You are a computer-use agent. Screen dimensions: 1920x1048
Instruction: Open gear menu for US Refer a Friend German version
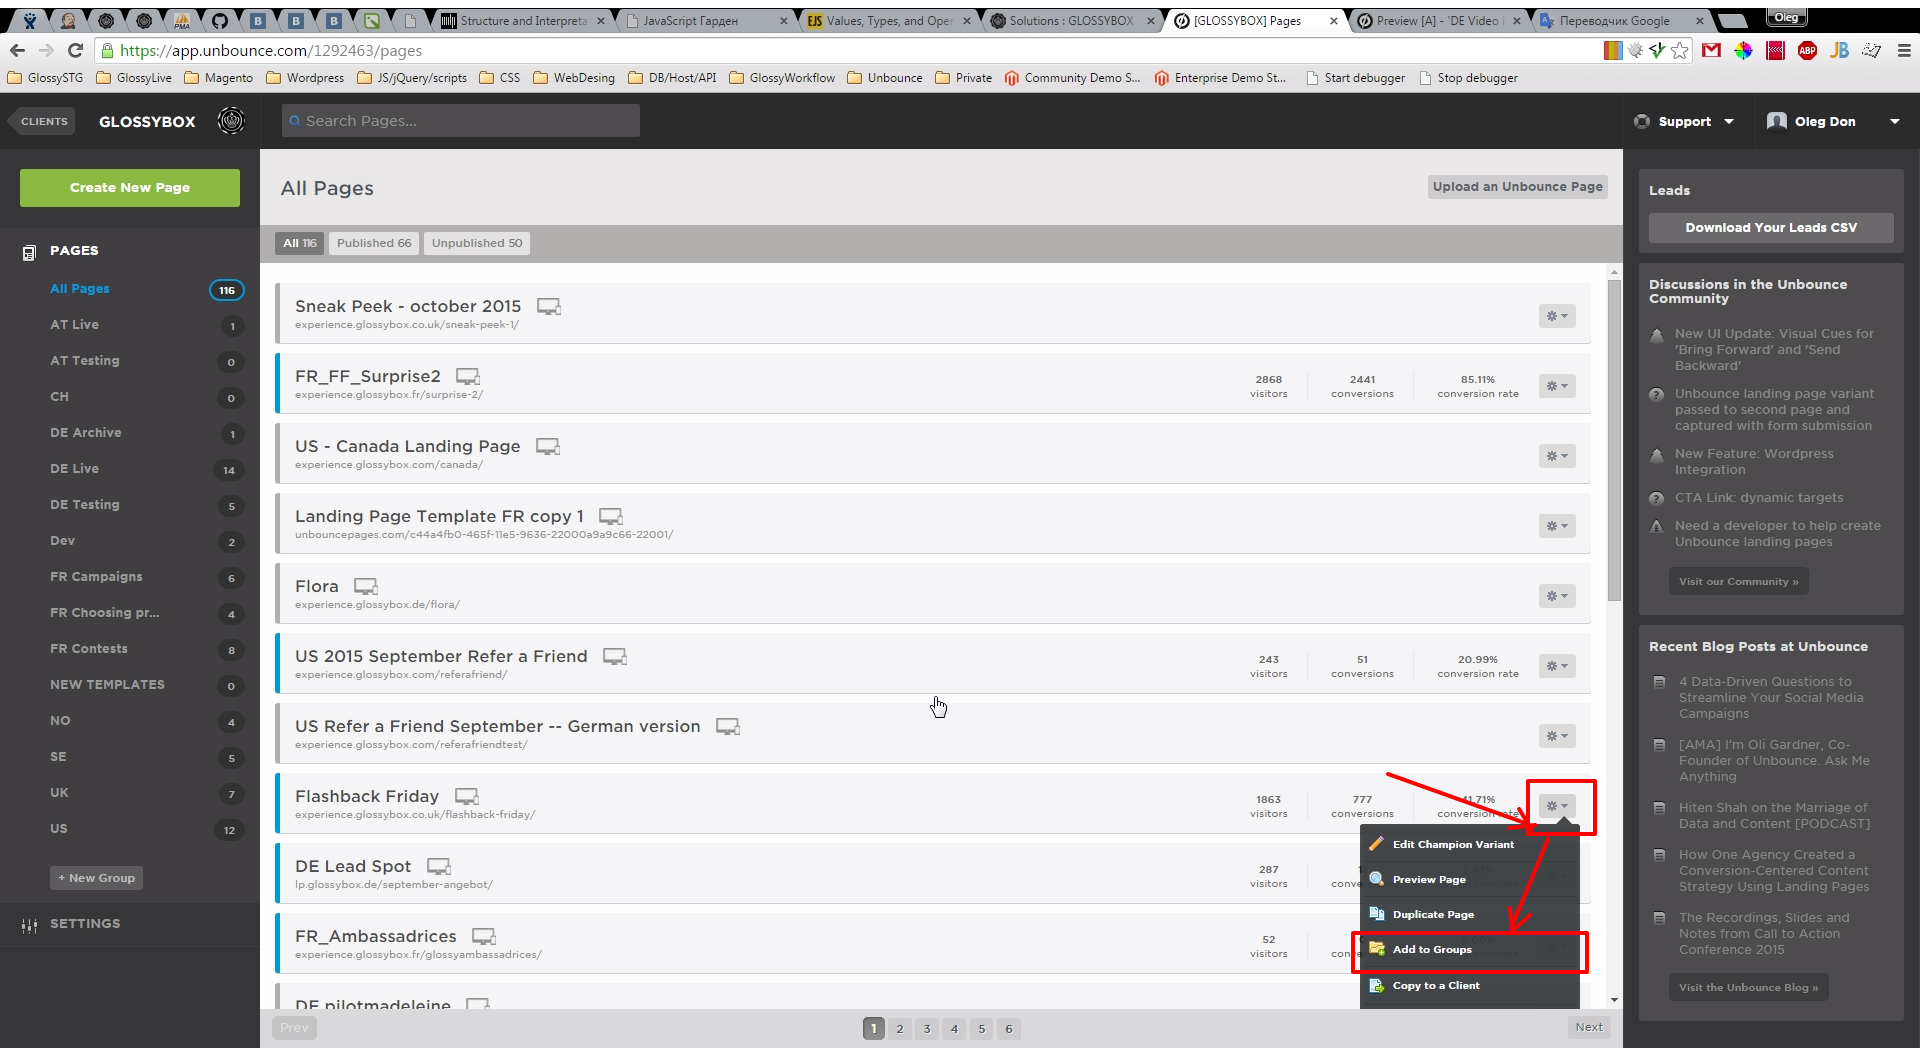pyautogui.click(x=1557, y=736)
